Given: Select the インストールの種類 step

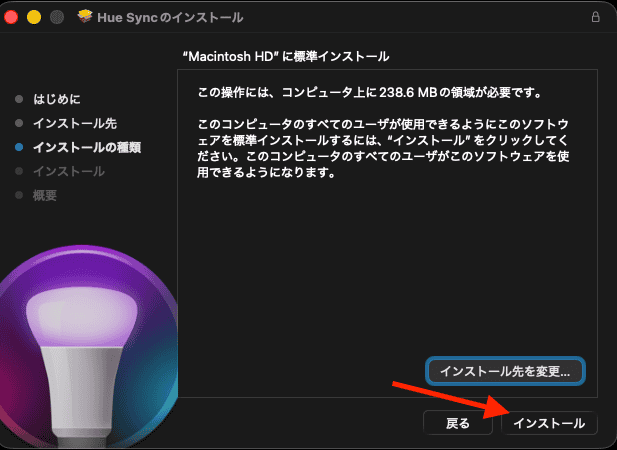Looking at the screenshot, I should pos(87,148).
